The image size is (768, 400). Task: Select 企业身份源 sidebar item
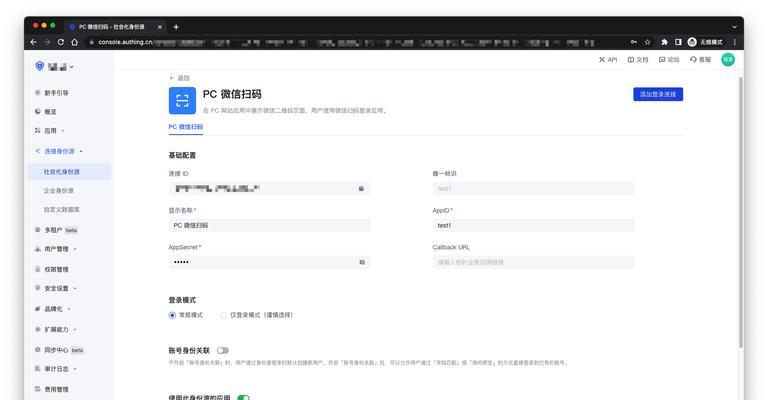pyautogui.click(x=59, y=190)
